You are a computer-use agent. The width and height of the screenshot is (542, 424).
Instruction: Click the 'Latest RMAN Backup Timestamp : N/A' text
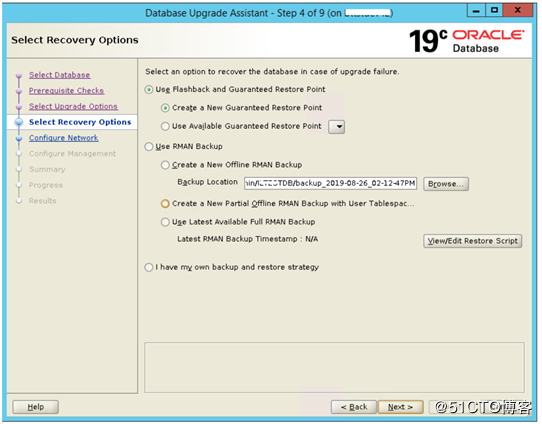pyautogui.click(x=247, y=239)
